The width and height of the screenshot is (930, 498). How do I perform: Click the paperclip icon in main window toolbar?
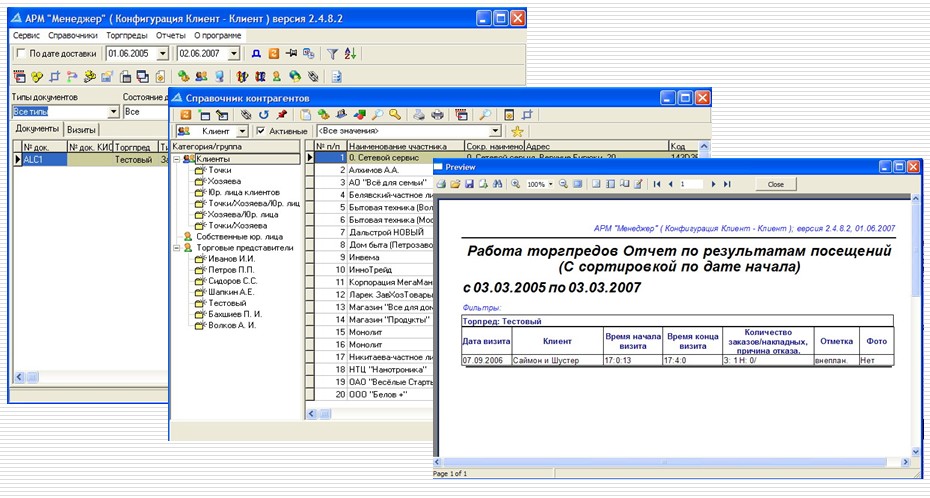313,76
